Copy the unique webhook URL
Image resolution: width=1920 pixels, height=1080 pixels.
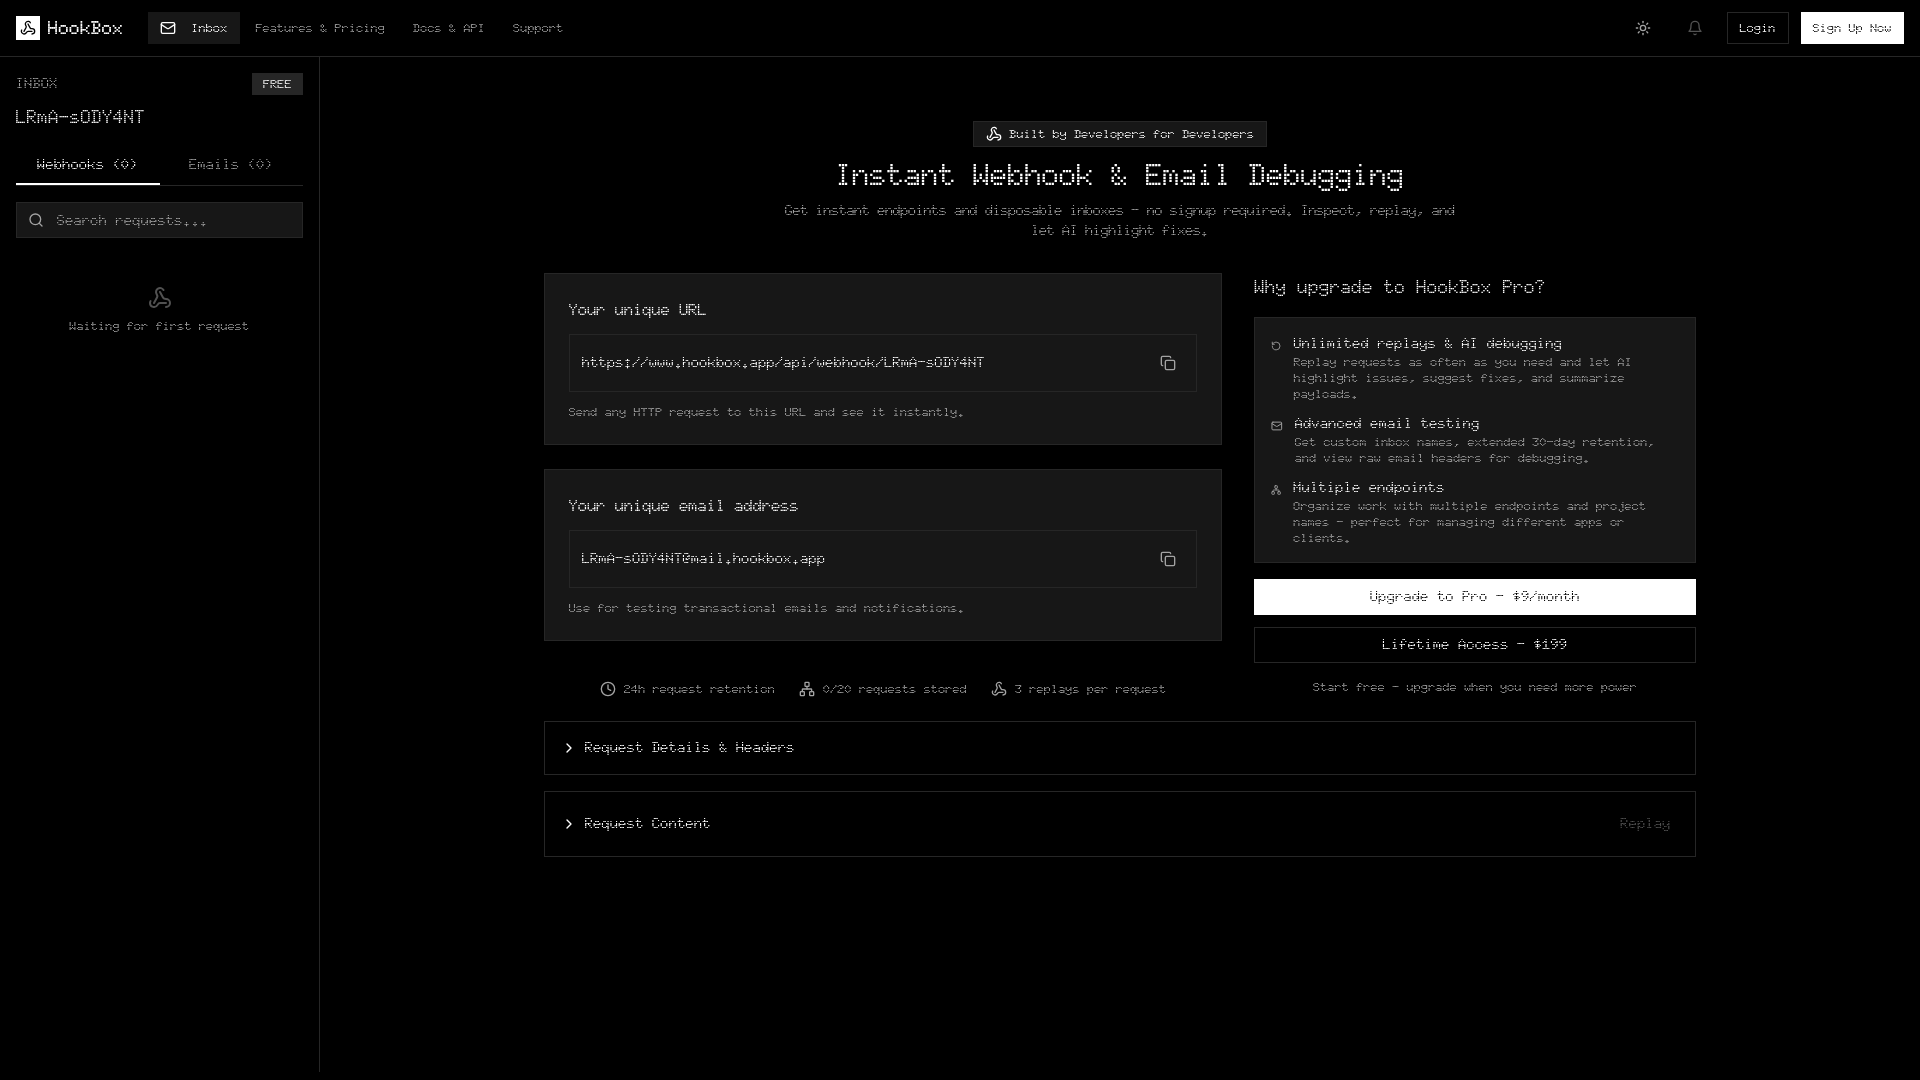(x=1167, y=363)
